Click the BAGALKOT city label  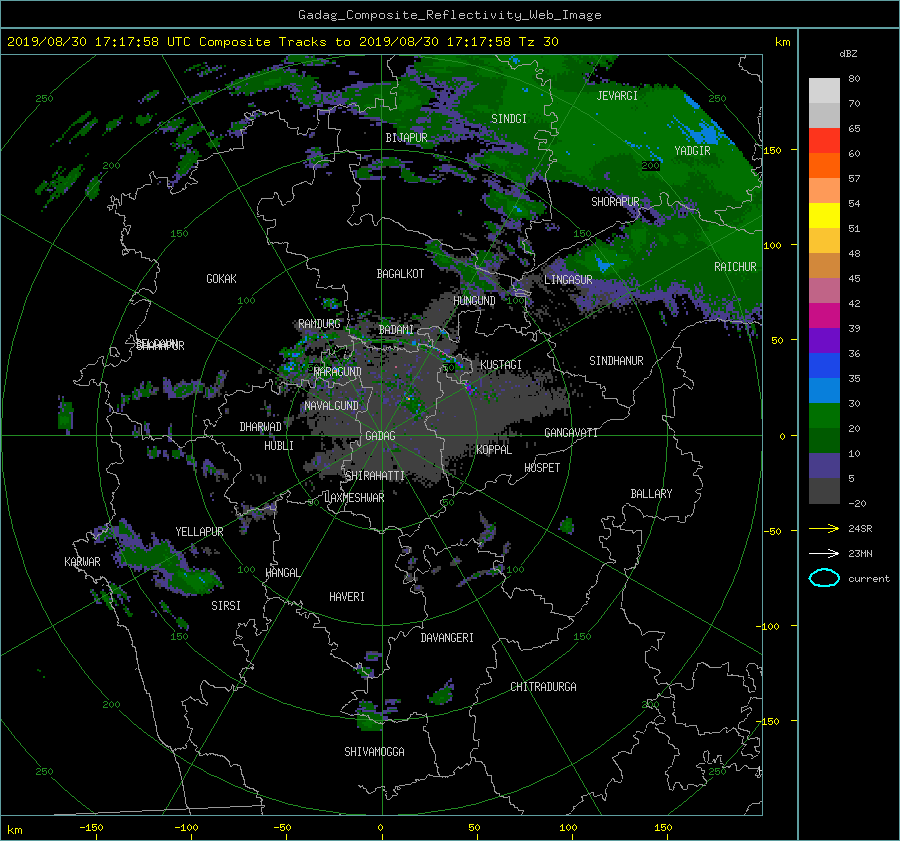tap(400, 274)
